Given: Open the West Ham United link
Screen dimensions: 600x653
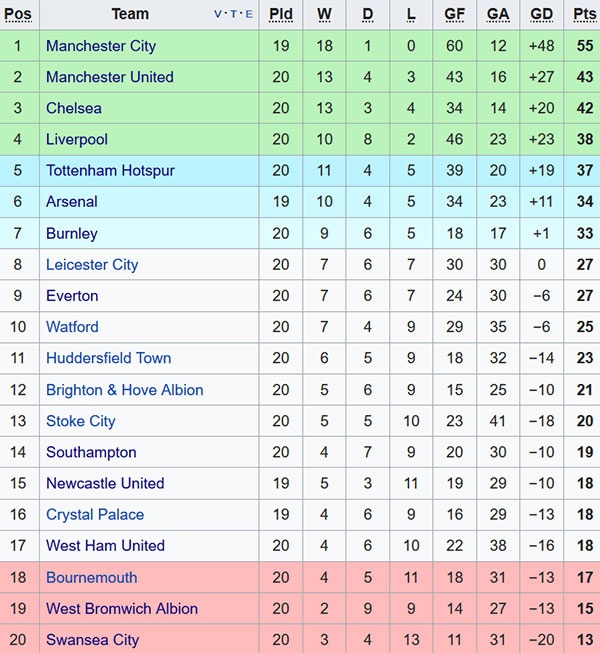Looking at the screenshot, I should point(105,546).
